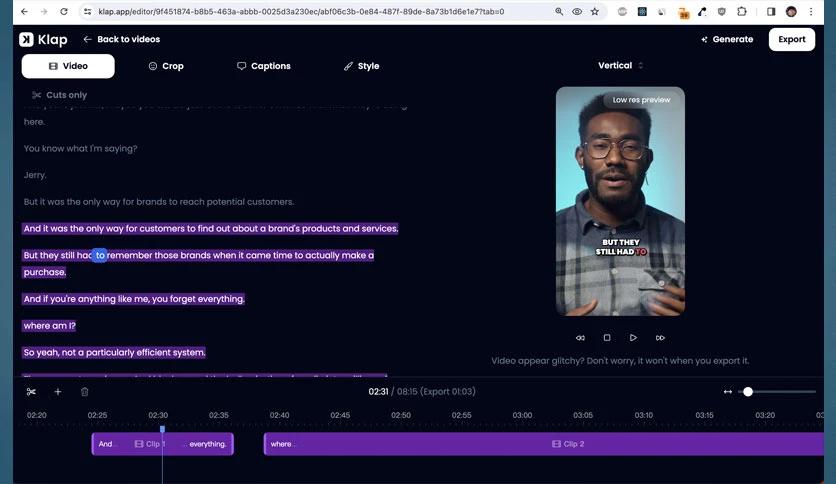View site information icon in address bar

point(87,11)
